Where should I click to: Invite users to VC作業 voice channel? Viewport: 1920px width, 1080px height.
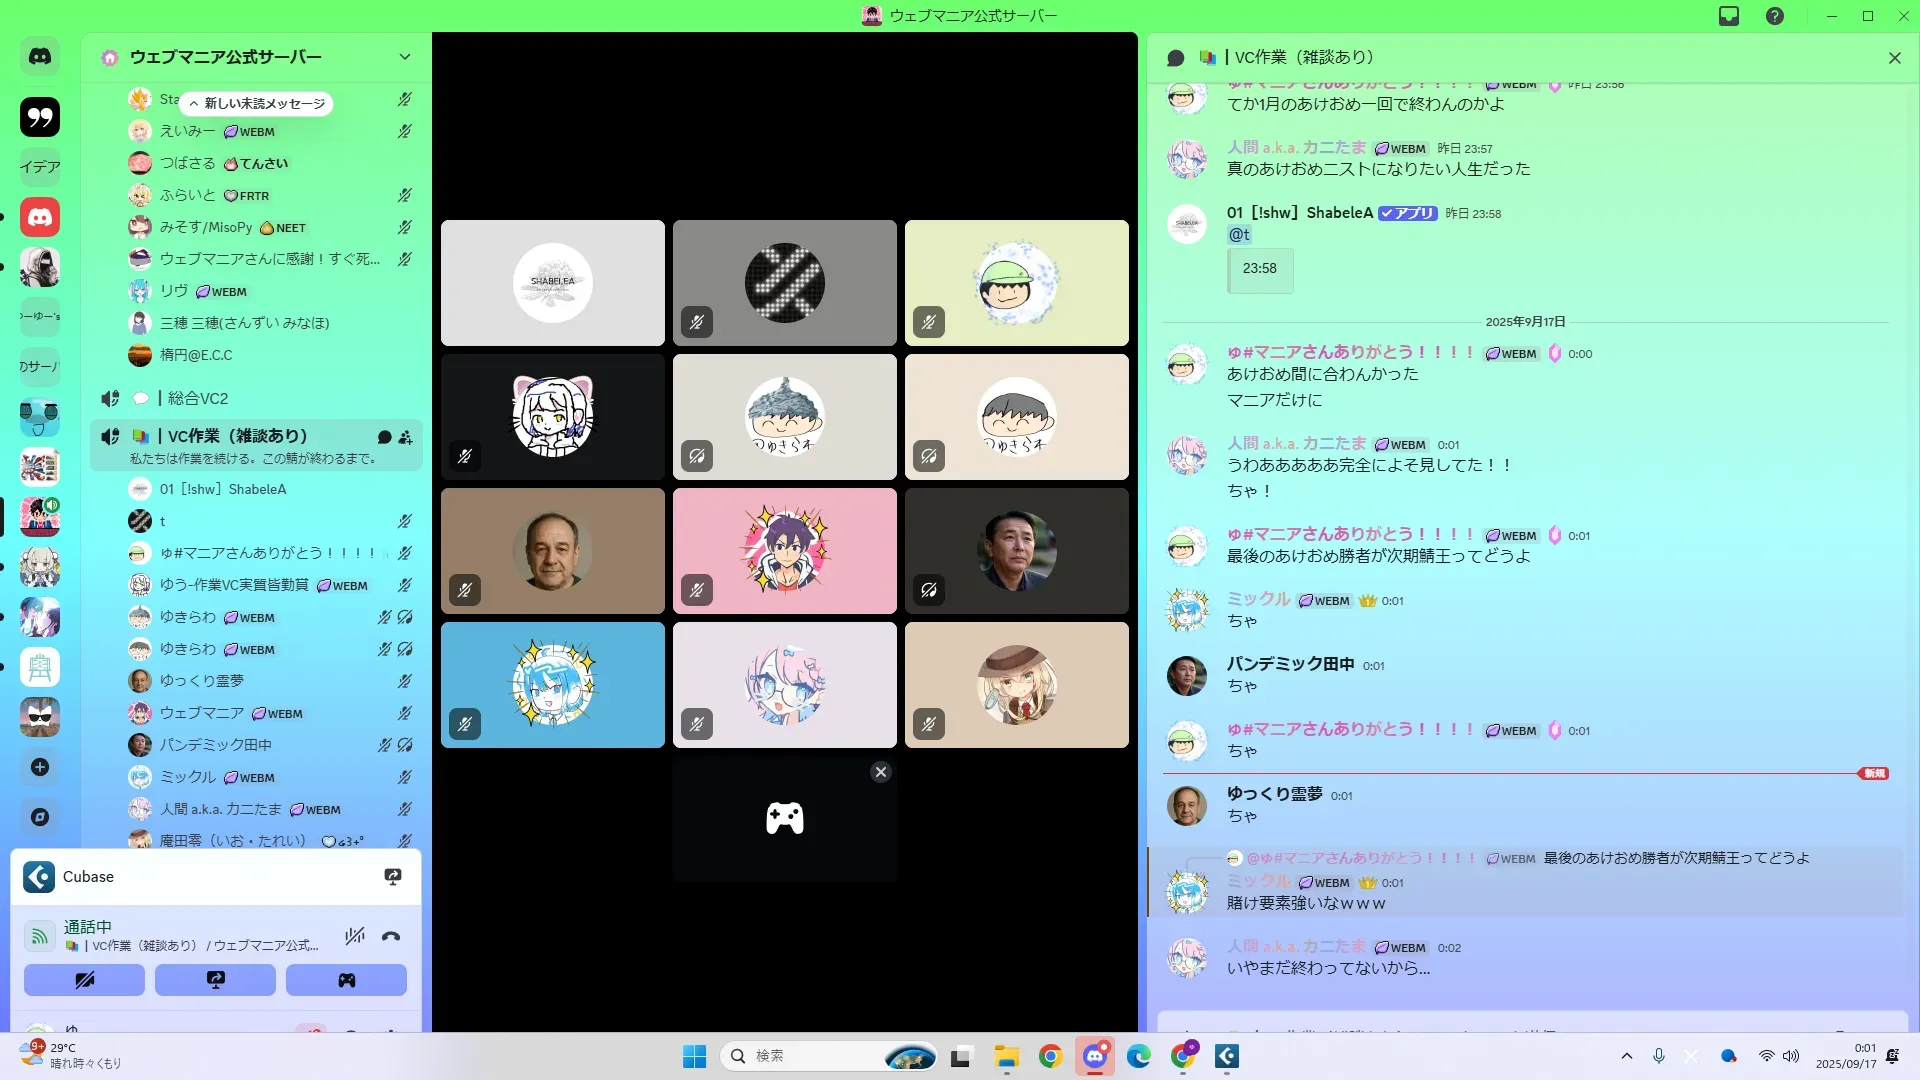[405, 437]
